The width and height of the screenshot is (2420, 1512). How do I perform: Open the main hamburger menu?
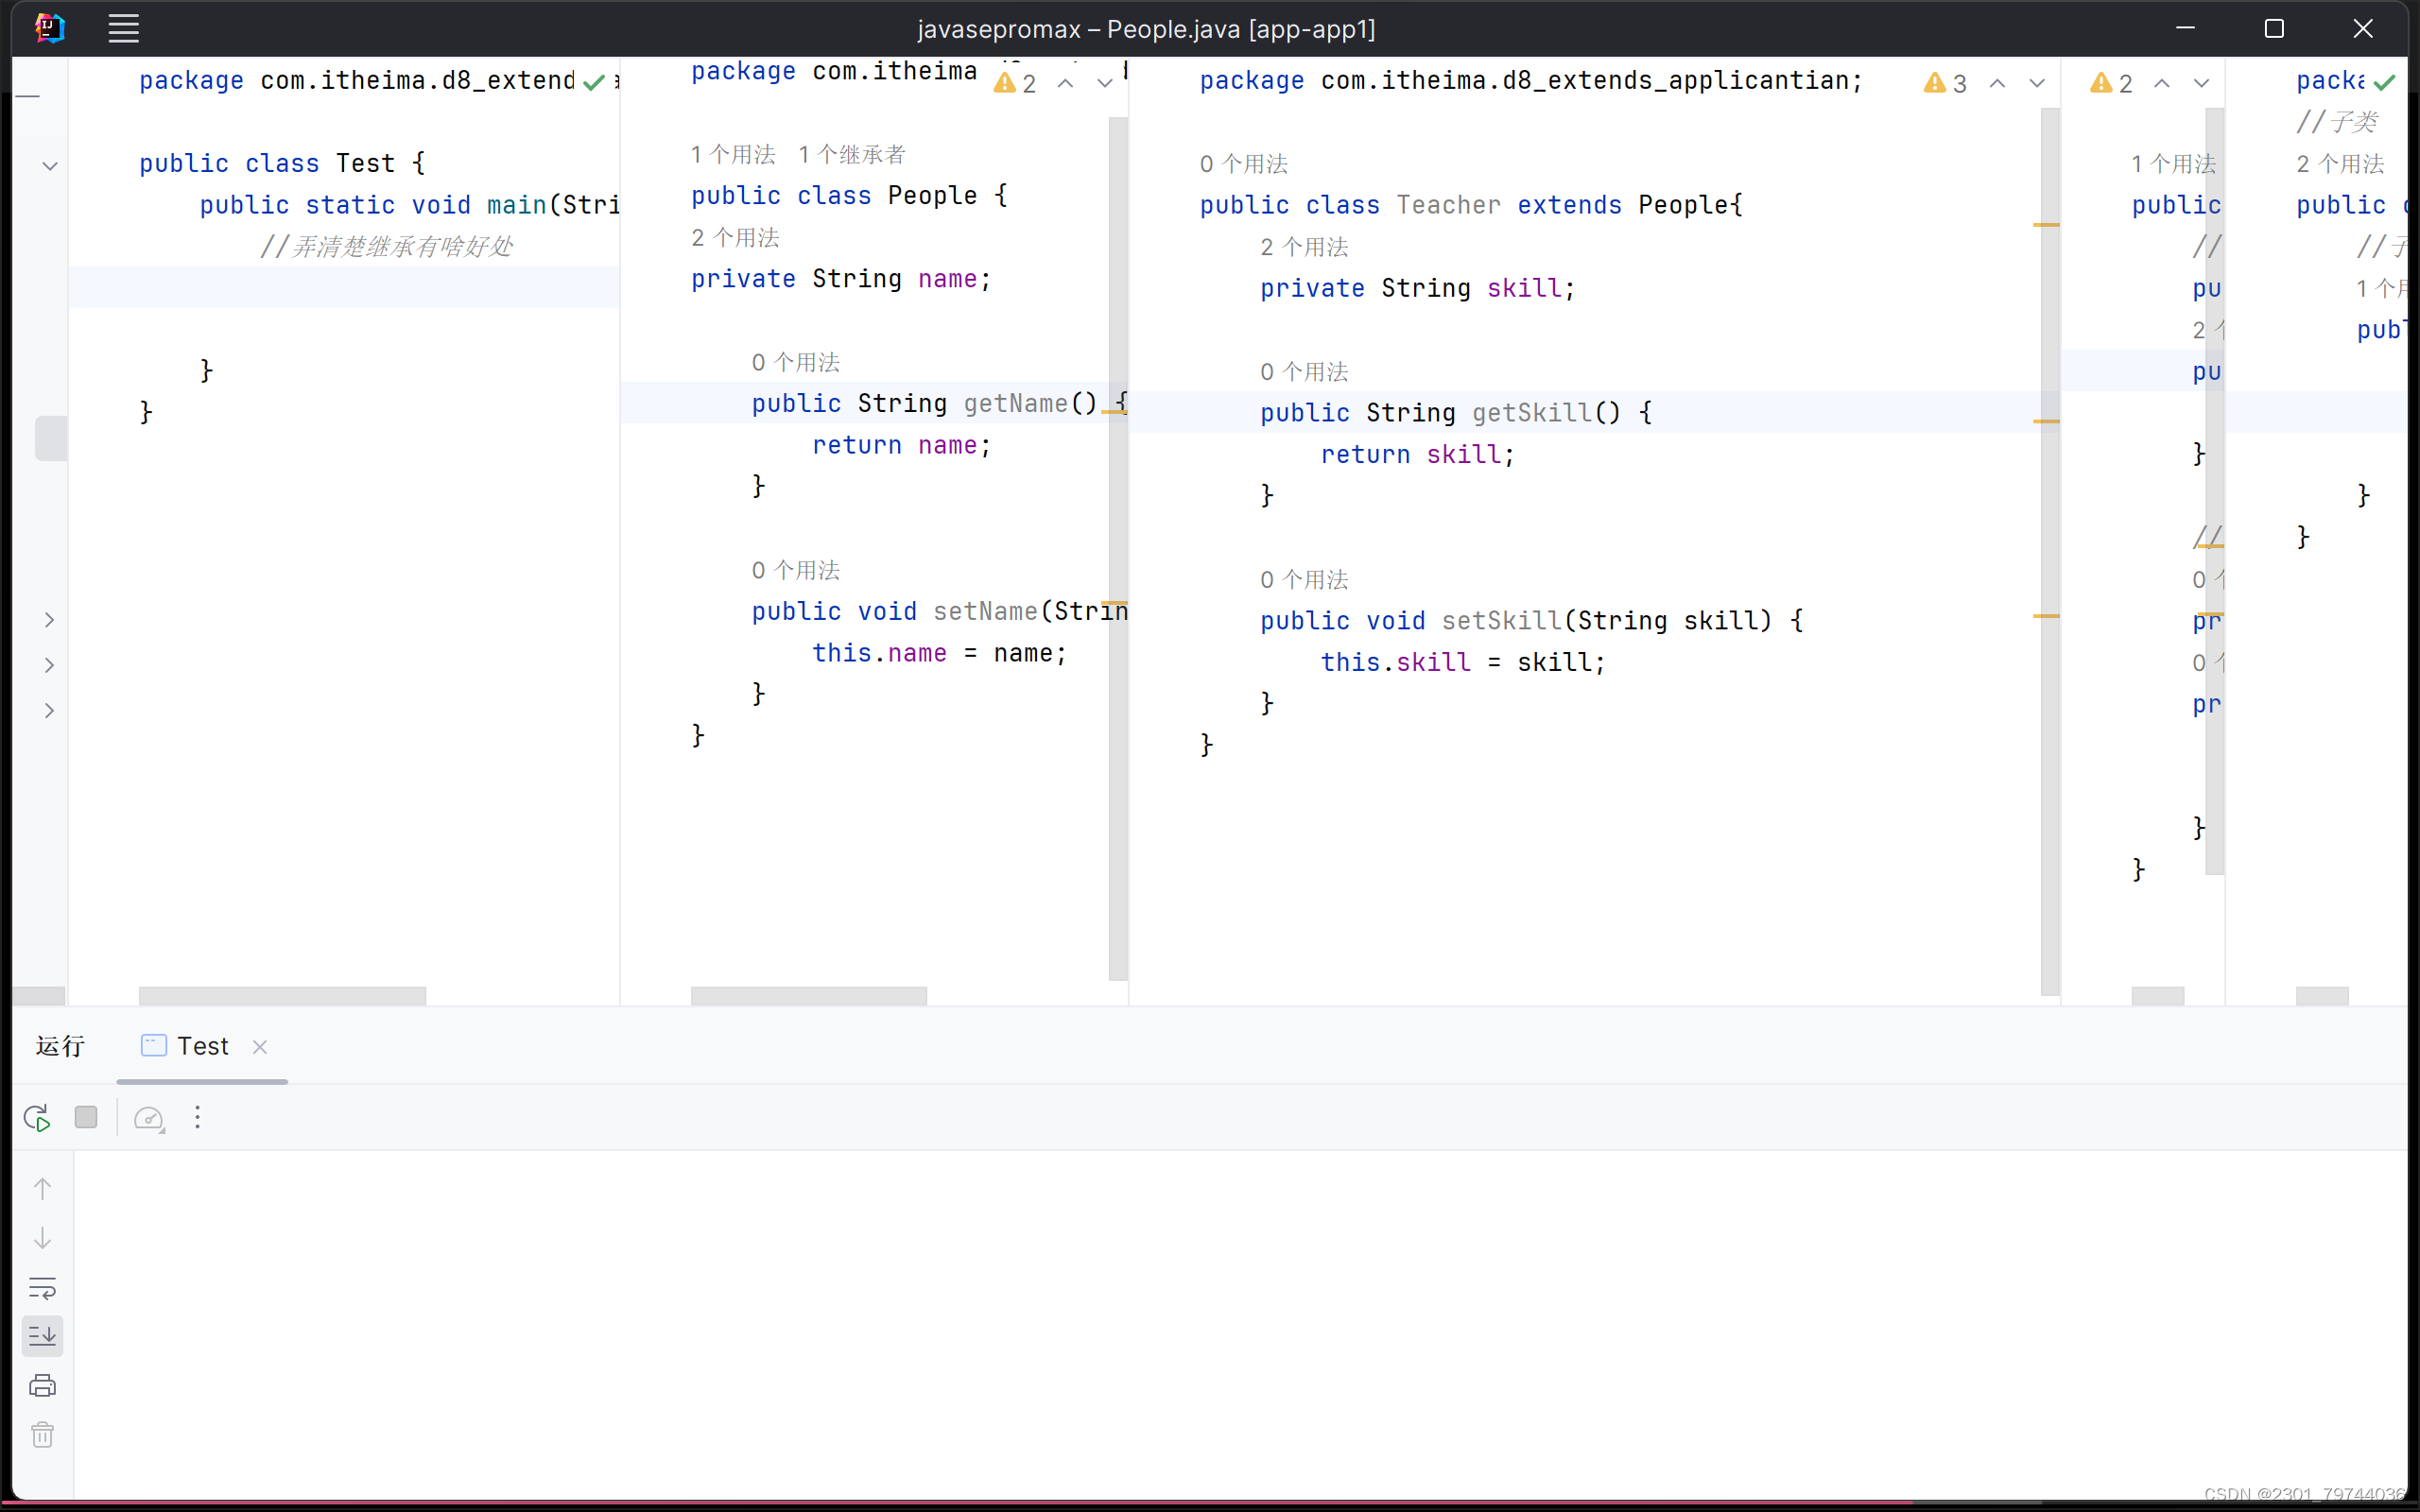coord(123,28)
